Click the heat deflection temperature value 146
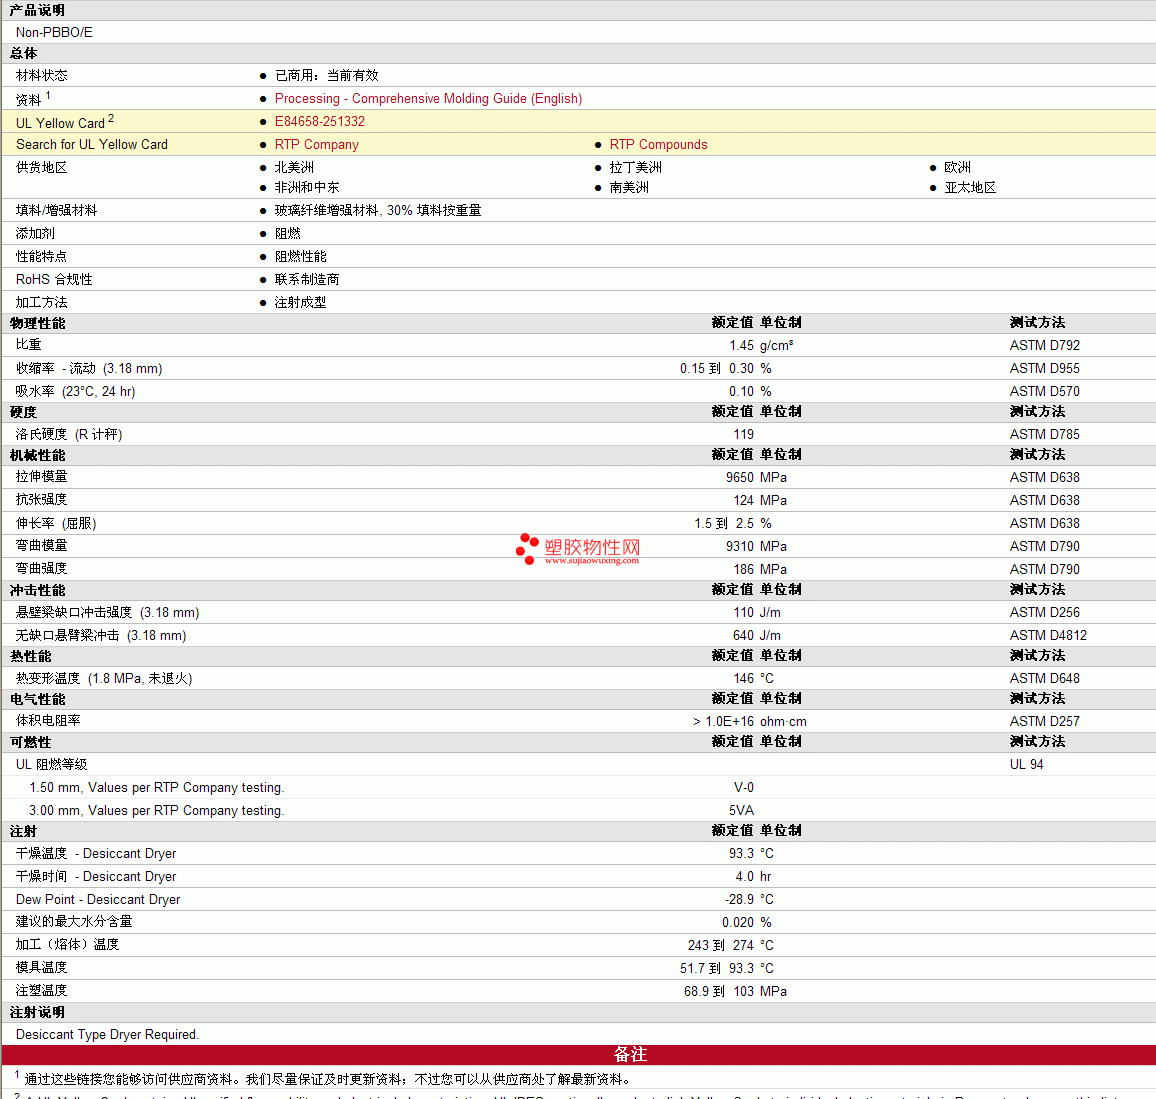 pyautogui.click(x=744, y=678)
